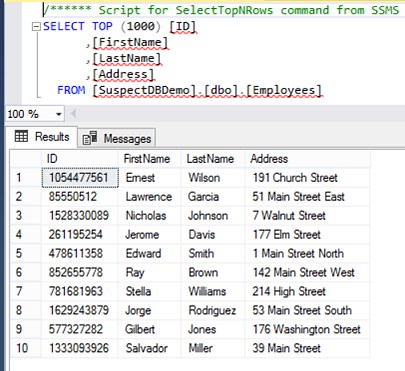Select the ID column header

point(80,159)
